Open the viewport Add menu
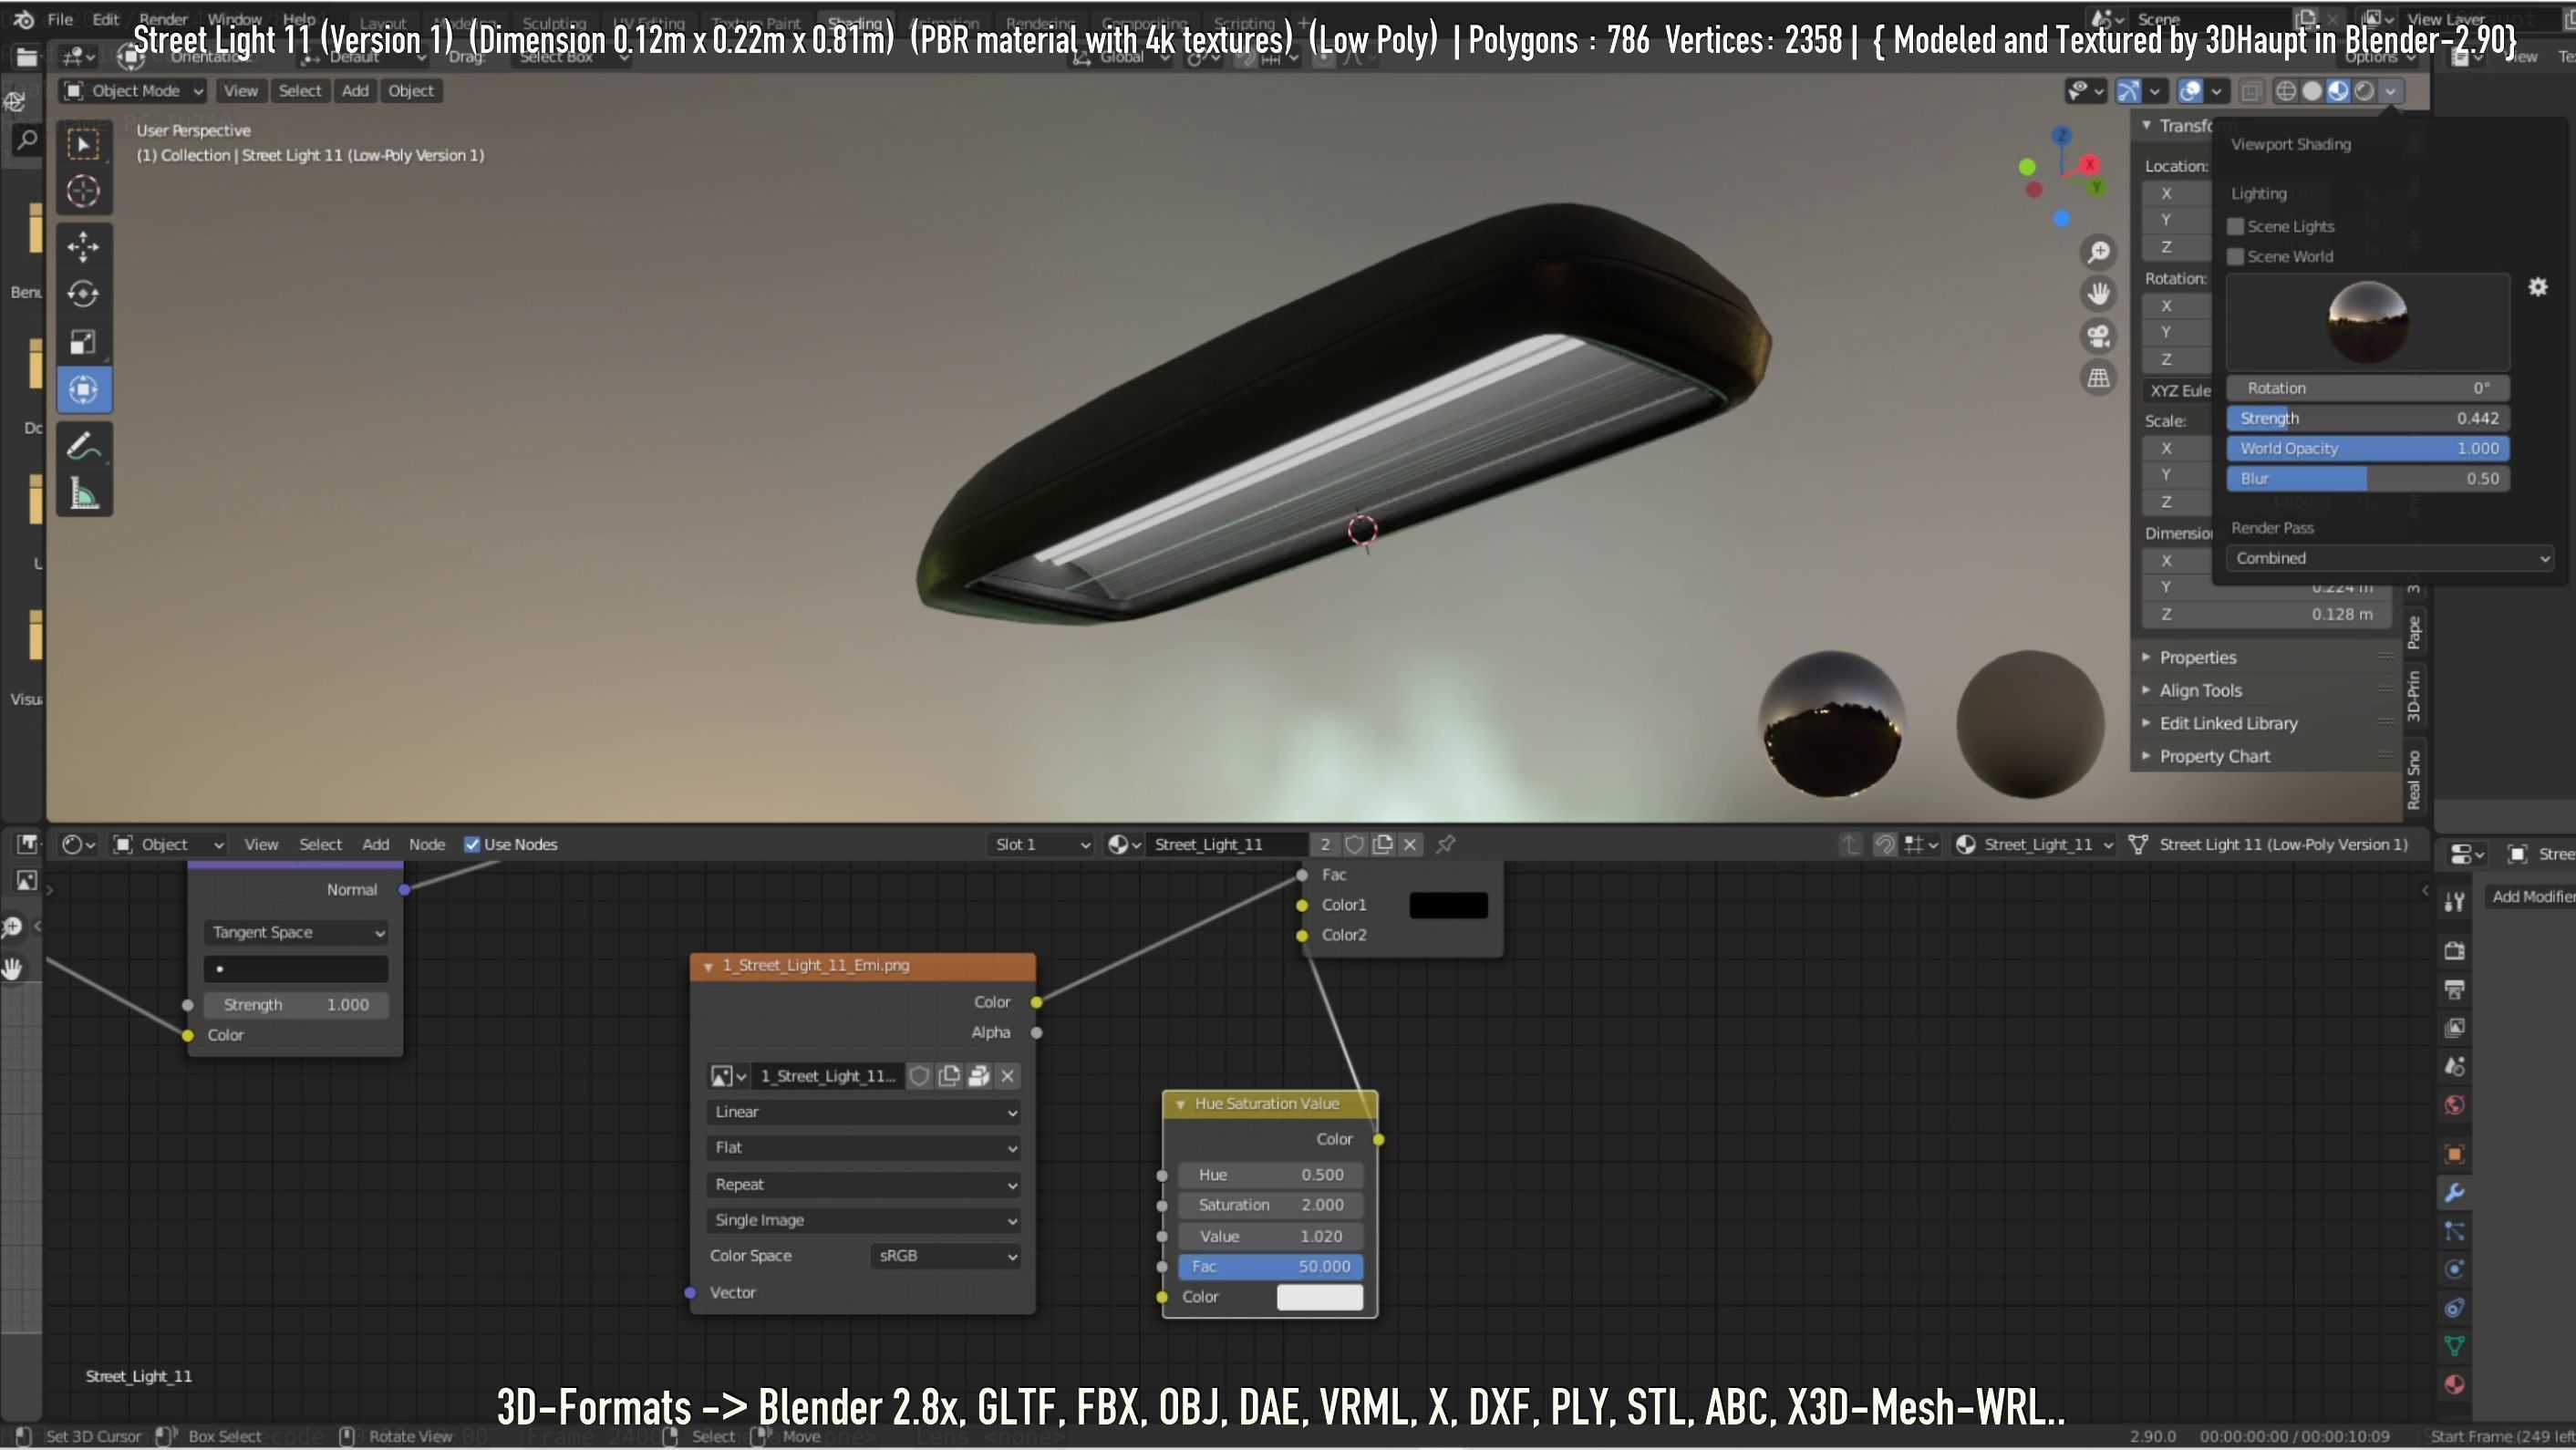Screen dimensions: 2576x1450 [x=355, y=91]
